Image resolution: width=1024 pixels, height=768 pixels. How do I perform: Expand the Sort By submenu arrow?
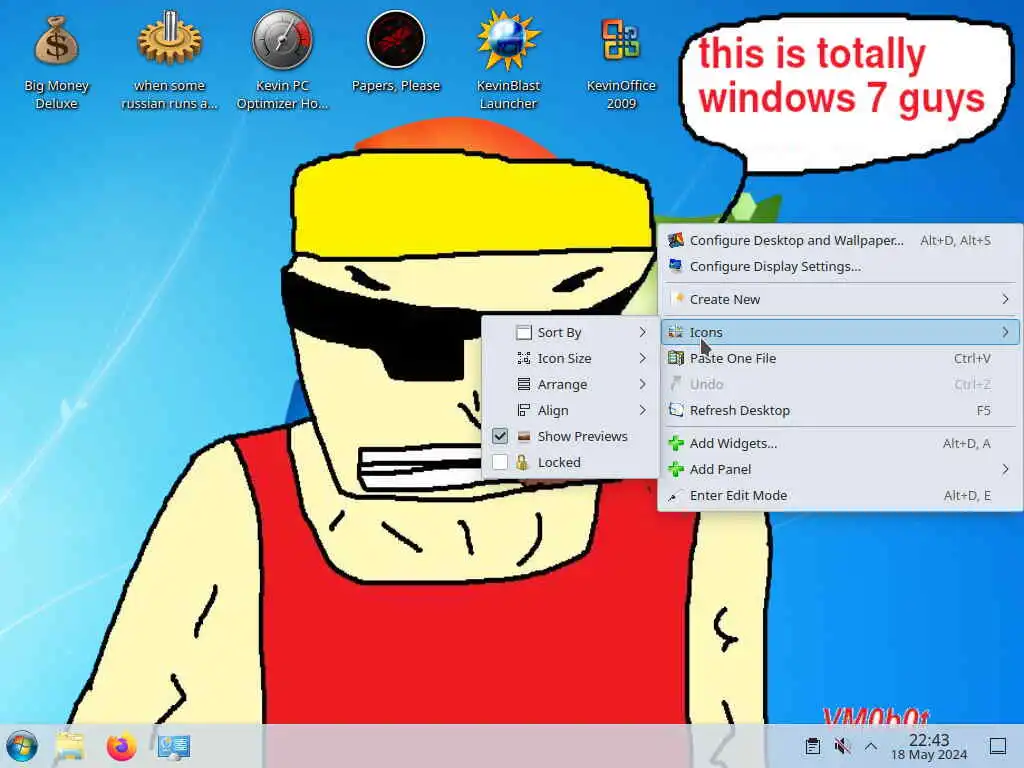point(643,332)
